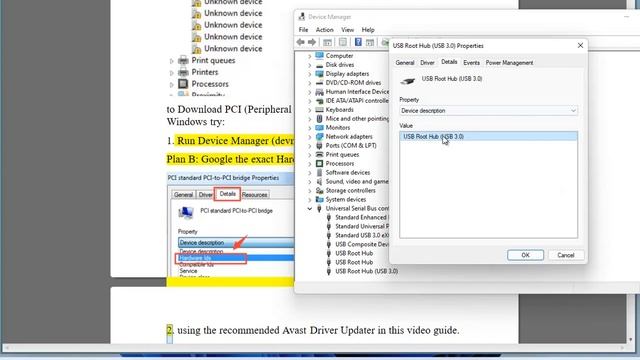
Task: Click the Ports (COM & LPT) icon
Action: point(320,146)
